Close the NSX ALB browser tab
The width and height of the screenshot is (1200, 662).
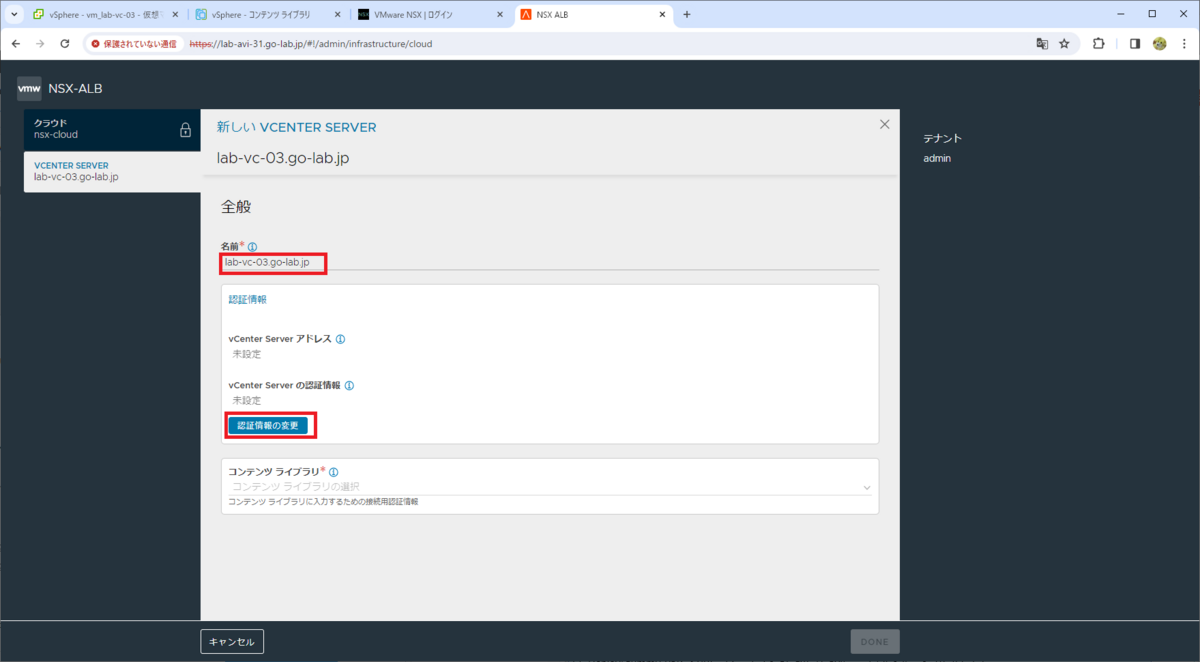pos(661,15)
